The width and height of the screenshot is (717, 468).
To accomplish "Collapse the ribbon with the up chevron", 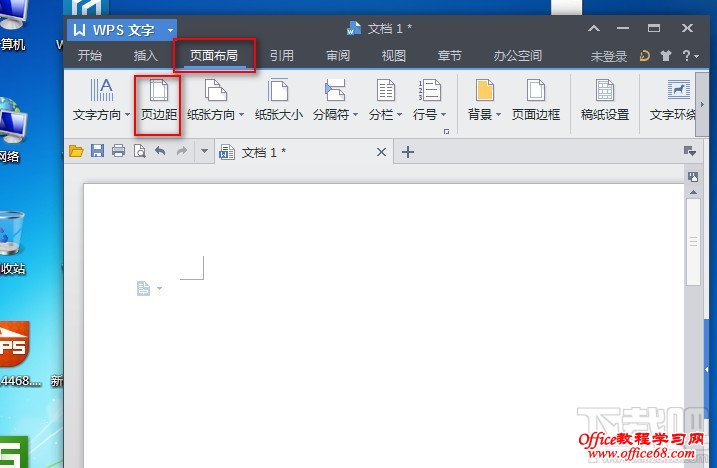I will pos(594,28).
